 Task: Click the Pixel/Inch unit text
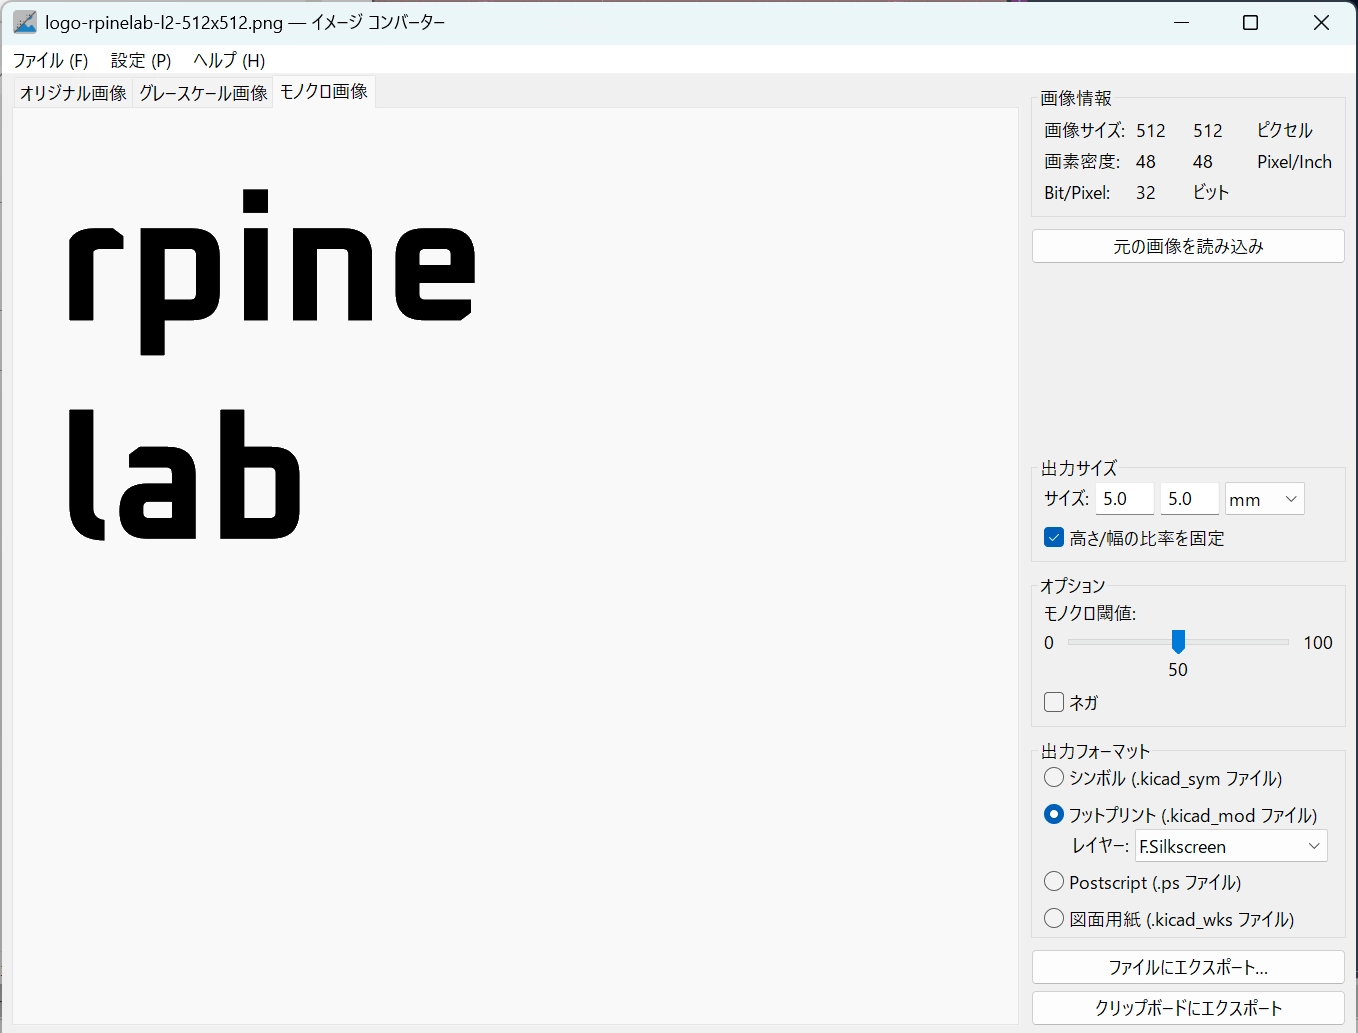1294,162
